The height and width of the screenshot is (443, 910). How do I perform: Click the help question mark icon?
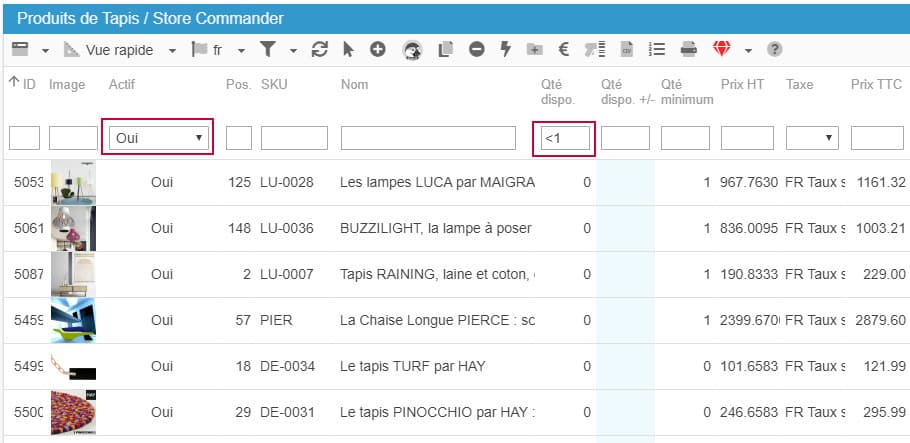click(774, 49)
